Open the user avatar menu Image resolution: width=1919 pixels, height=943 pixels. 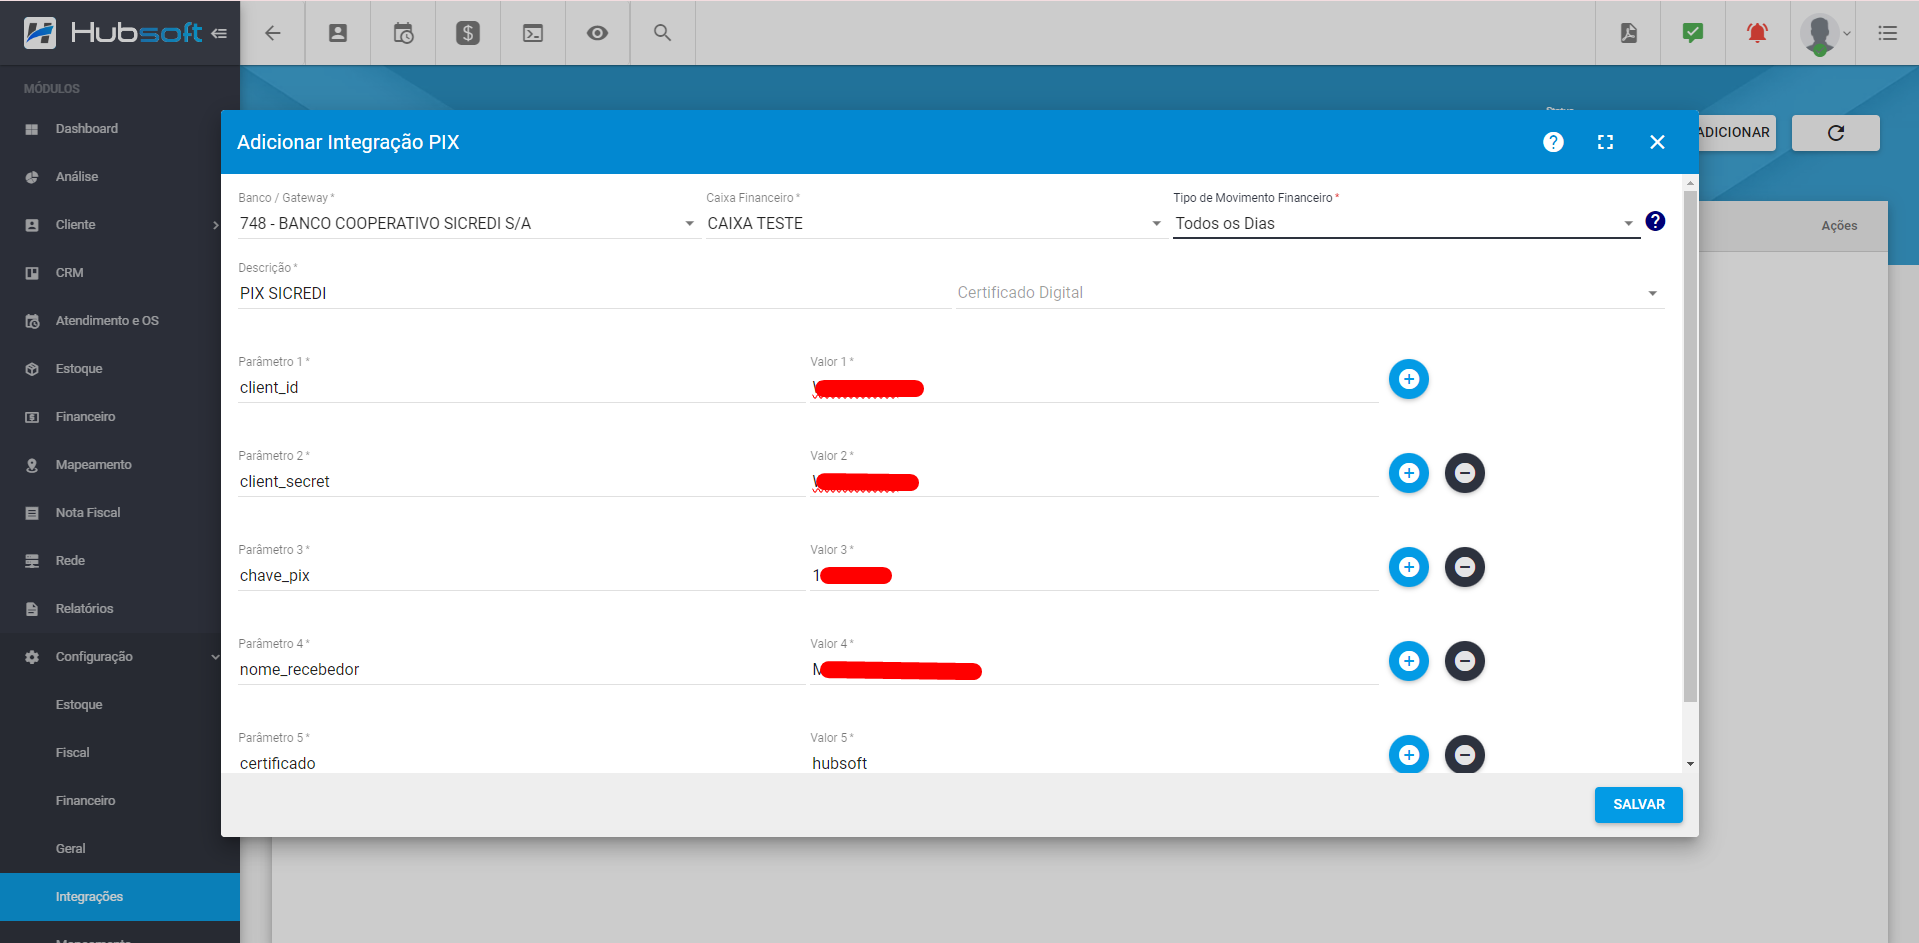pyautogui.click(x=1825, y=33)
